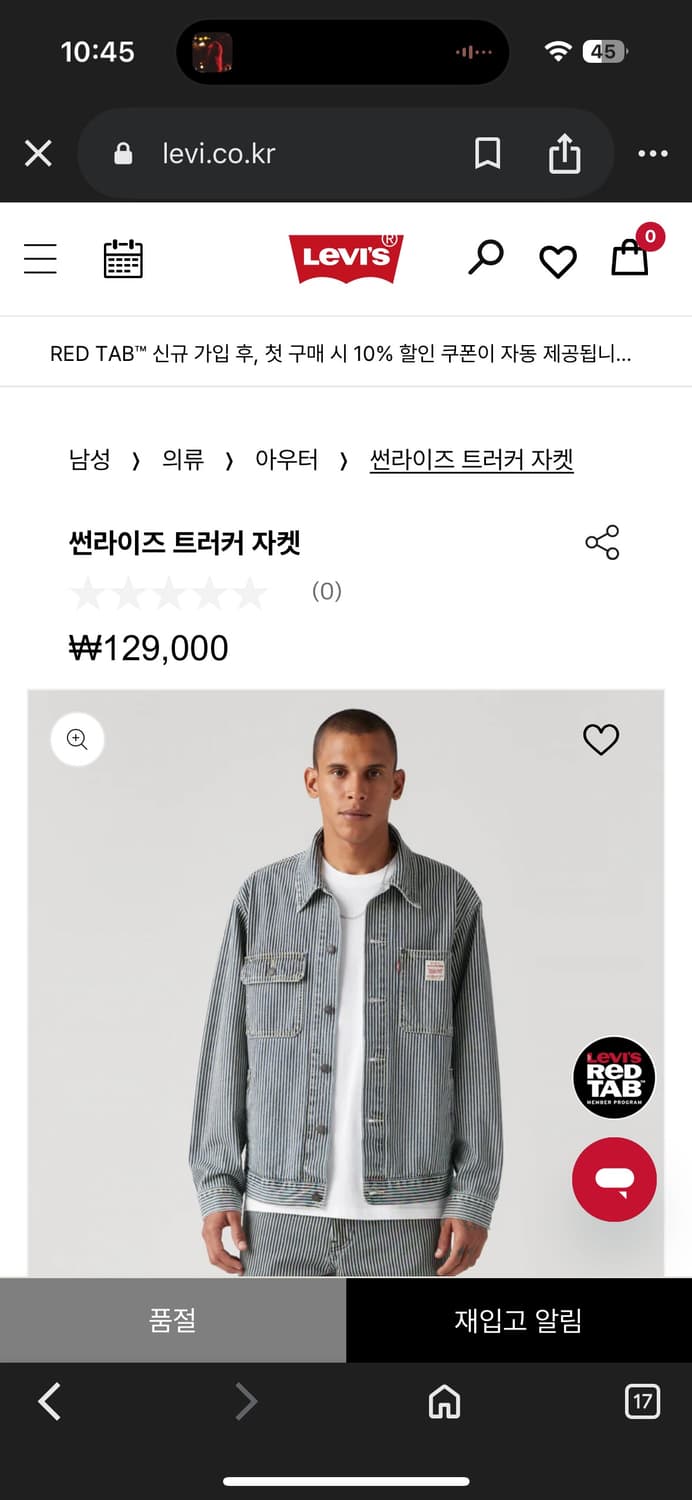Open the shopping bag cart
692x1500 pixels.
[x=631, y=256]
